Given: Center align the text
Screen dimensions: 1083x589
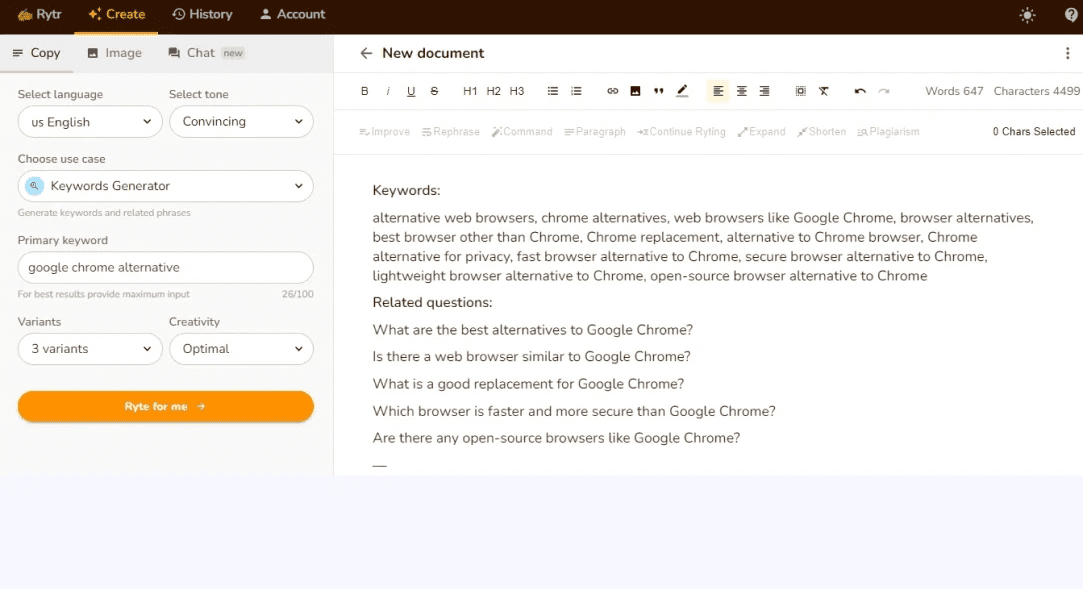Looking at the screenshot, I should click(x=741, y=91).
